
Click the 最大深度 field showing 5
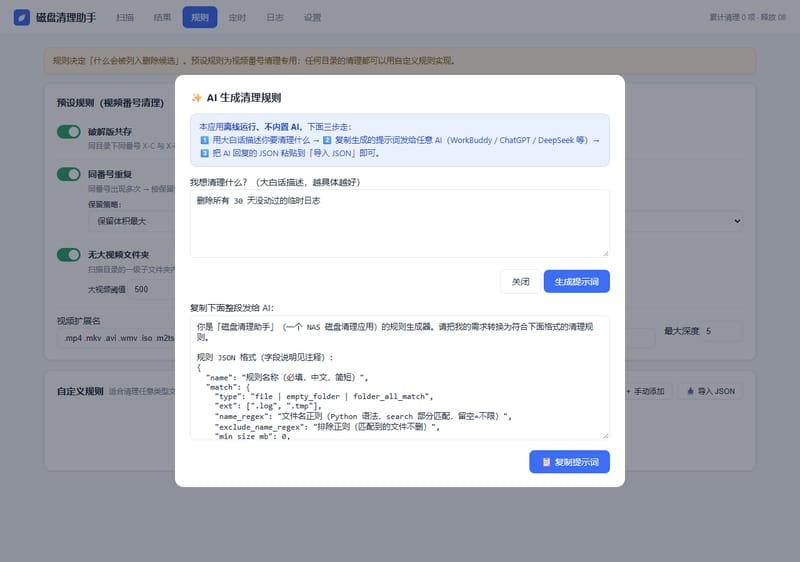click(x=722, y=331)
